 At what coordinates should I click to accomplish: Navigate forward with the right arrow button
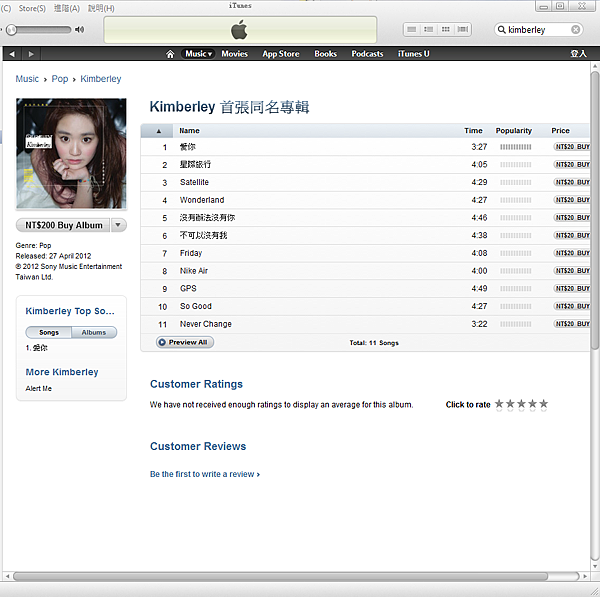[31, 54]
